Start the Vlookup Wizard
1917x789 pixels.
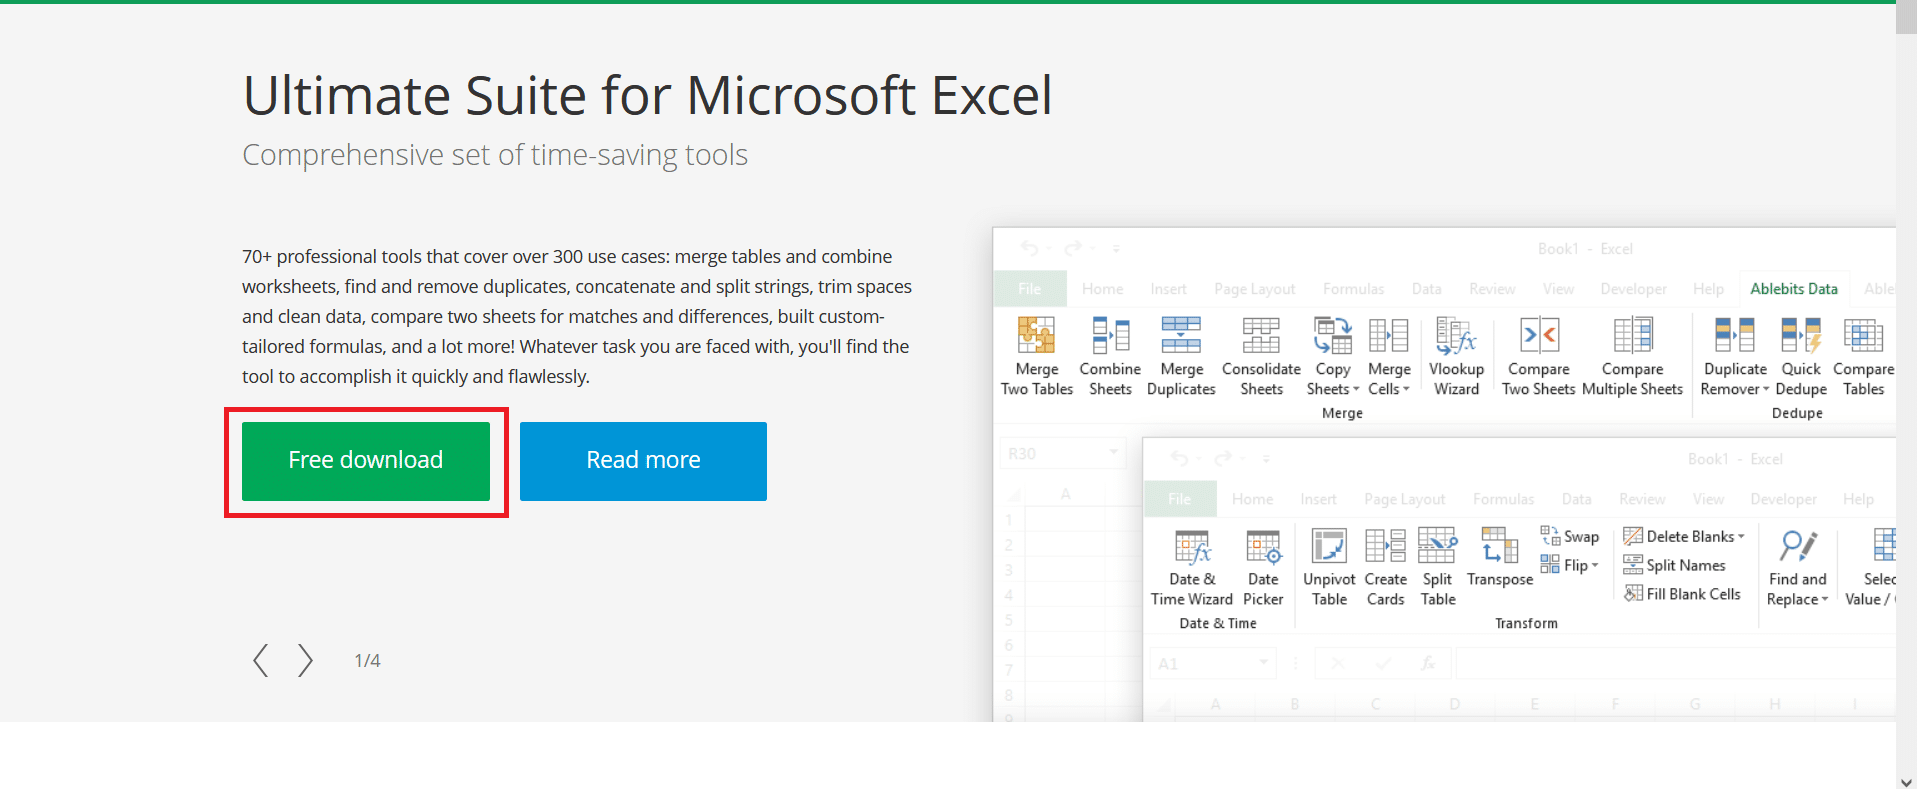pyautogui.click(x=1456, y=357)
